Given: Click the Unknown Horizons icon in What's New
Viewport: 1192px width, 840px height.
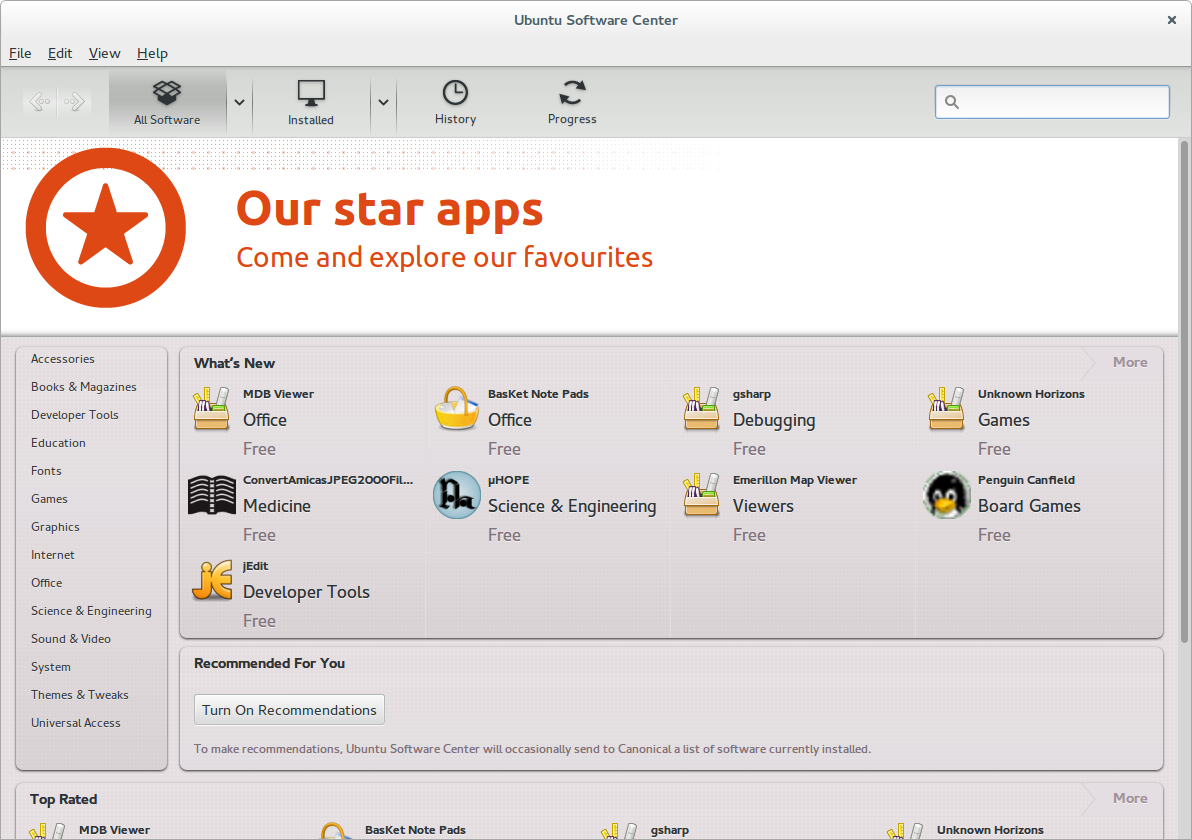Looking at the screenshot, I should (946, 408).
